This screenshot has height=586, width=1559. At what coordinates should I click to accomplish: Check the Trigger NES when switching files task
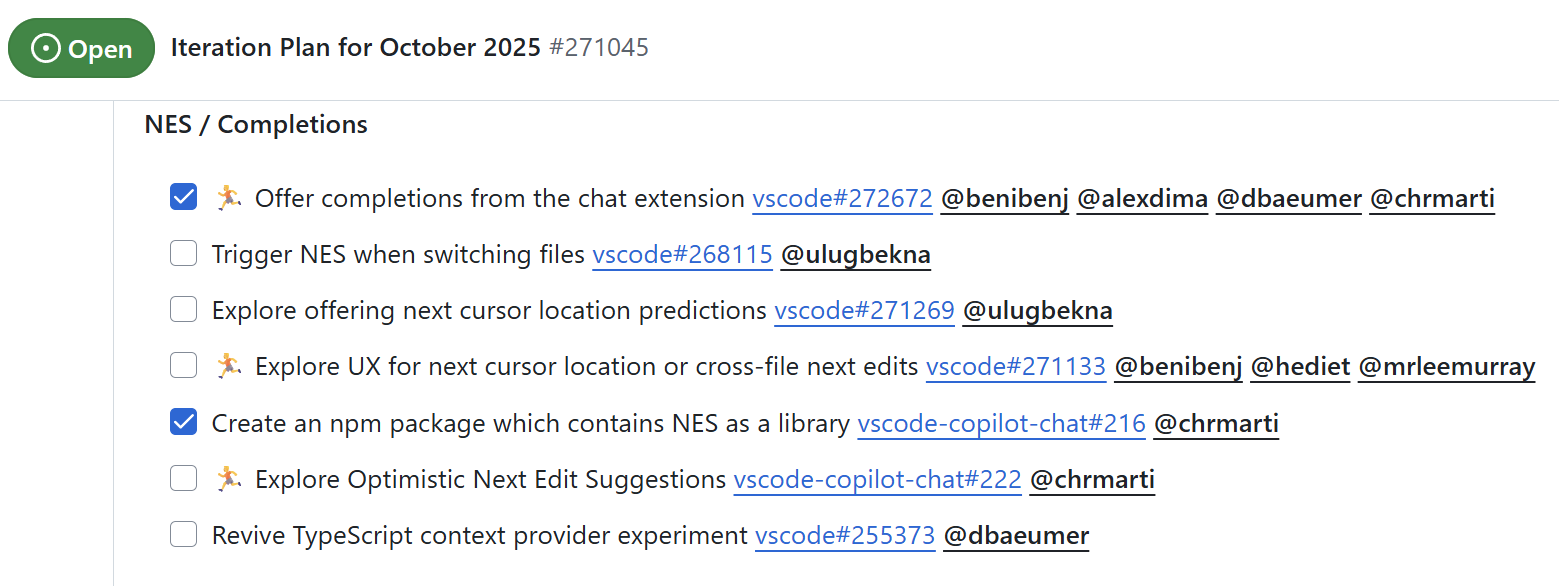pyautogui.click(x=183, y=253)
